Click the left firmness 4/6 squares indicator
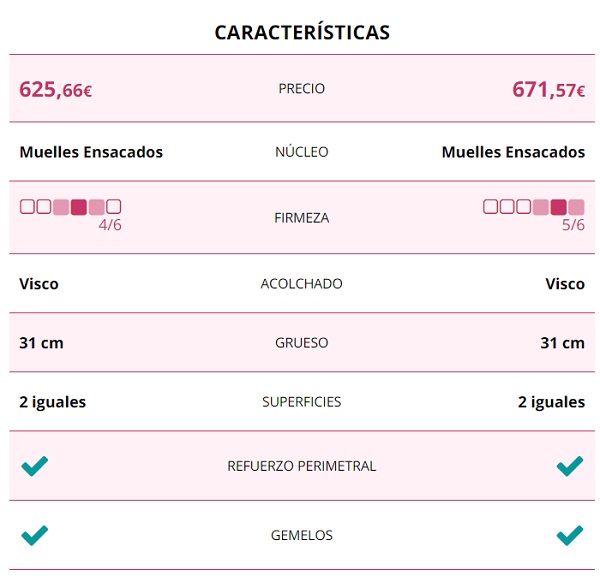This screenshot has height=582, width=600. tap(71, 207)
